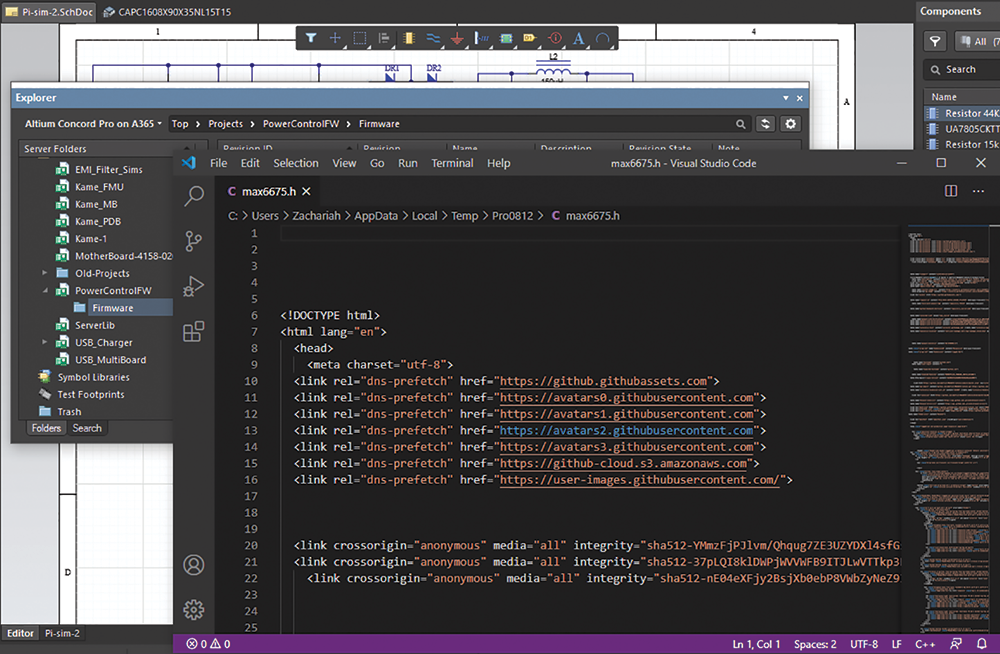
Task: Click the Explorer panel search magnifier
Action: coord(740,124)
